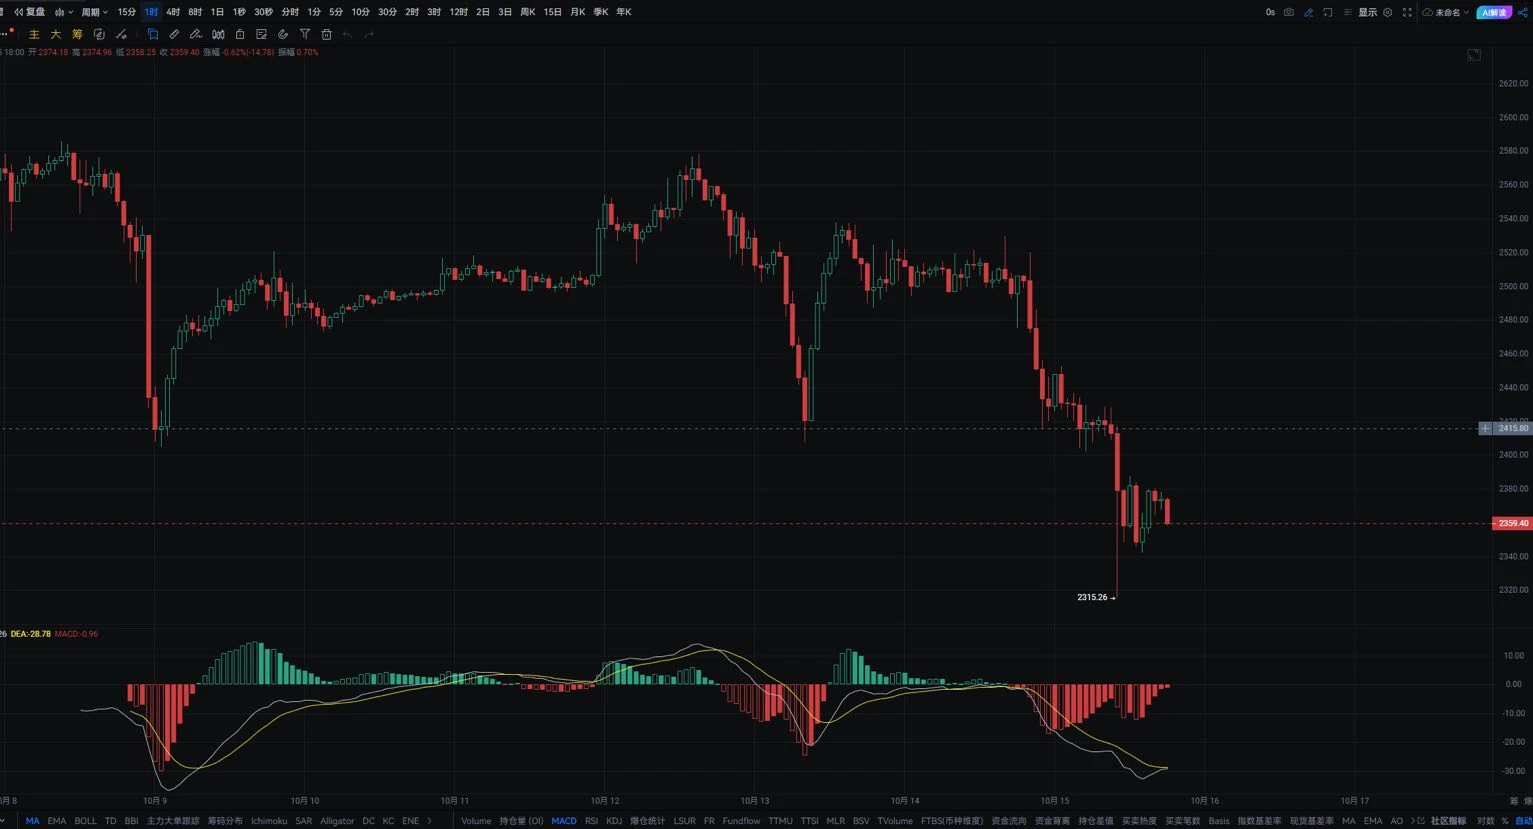Expand more main indicators arrow after ENE
Viewport: 1533px width, 829px height.
pyautogui.click(x=430, y=821)
